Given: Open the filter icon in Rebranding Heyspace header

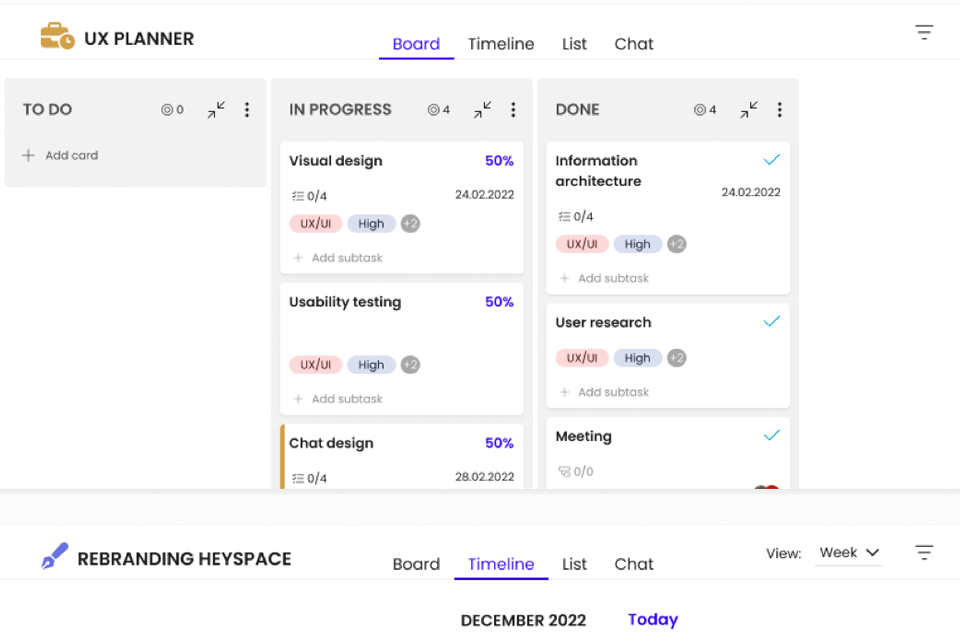Looking at the screenshot, I should click(924, 553).
